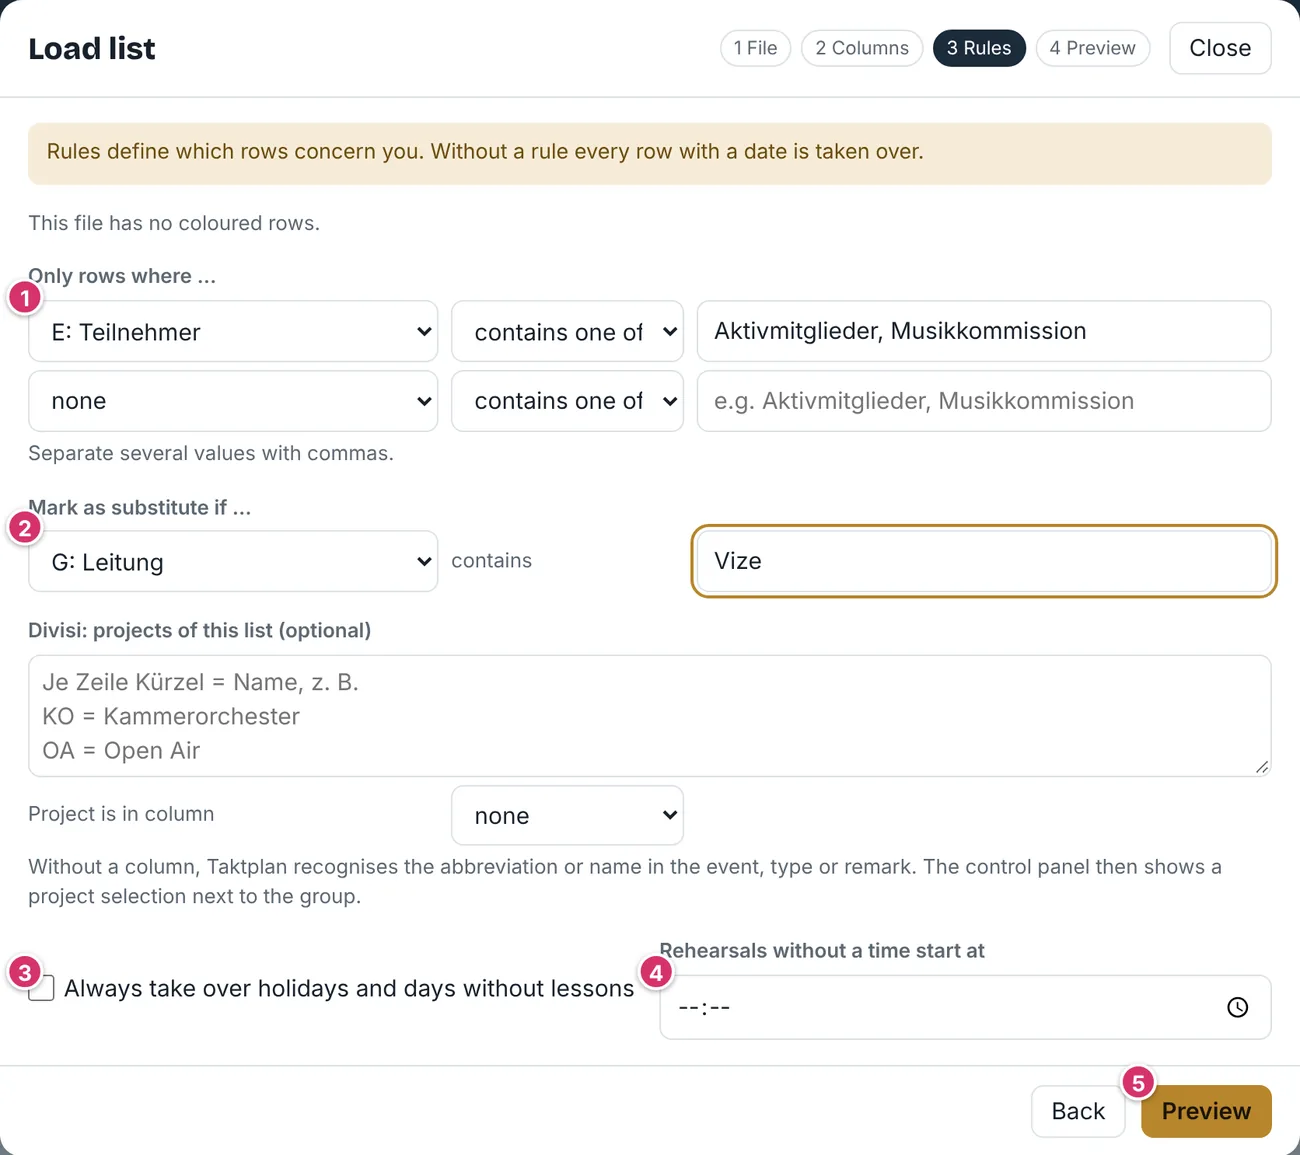Open the clock picker in rehearsal time field
The image size is (1300, 1155).
(1237, 1007)
